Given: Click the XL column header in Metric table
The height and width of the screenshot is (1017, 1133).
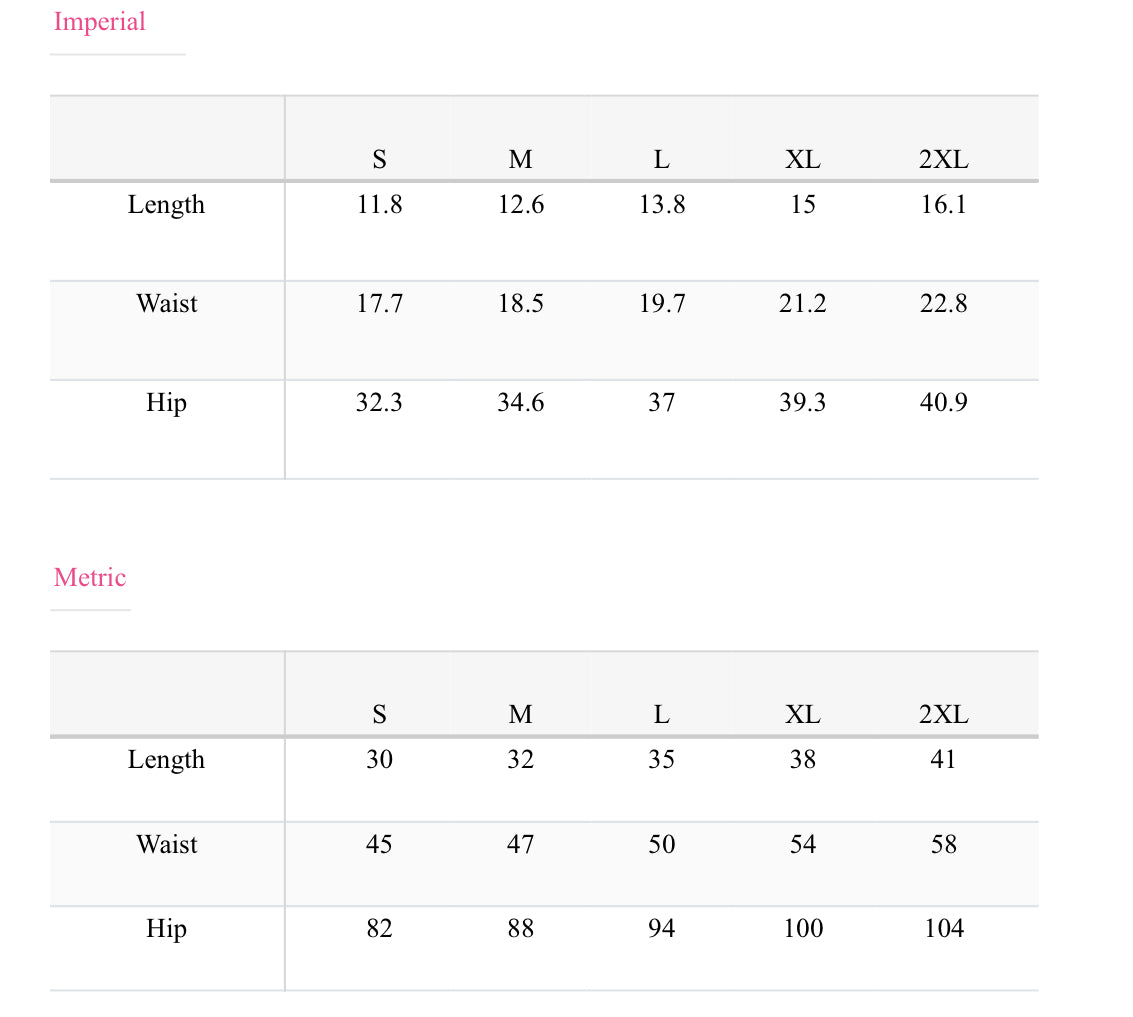Looking at the screenshot, I should pos(802,714).
